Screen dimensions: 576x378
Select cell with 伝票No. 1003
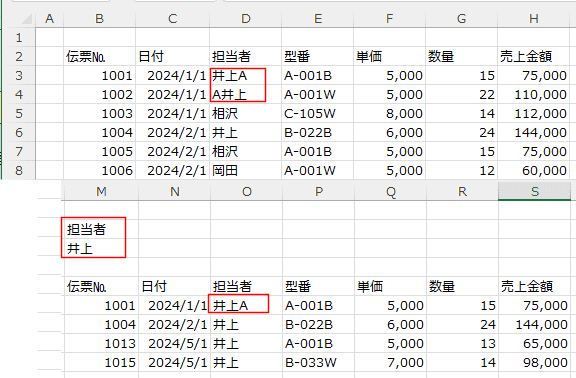pos(100,114)
